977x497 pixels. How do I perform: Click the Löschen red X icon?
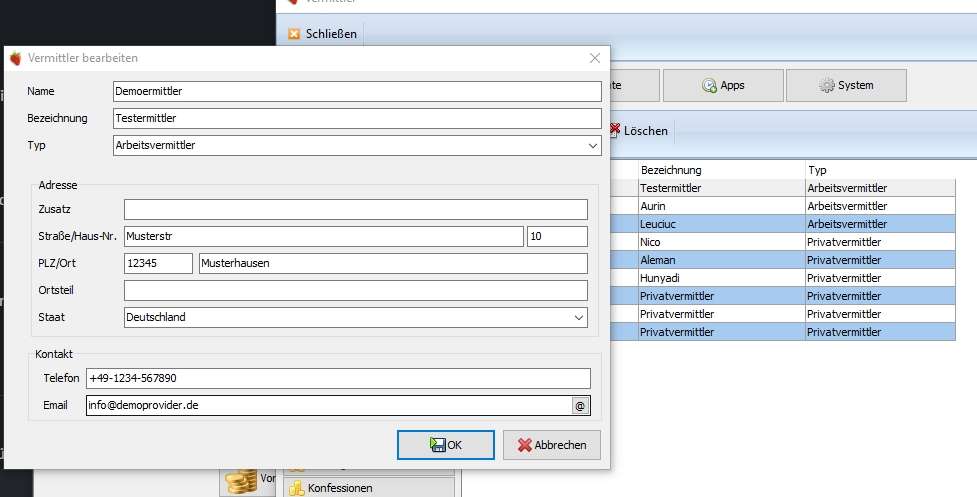pyautogui.click(x=615, y=130)
